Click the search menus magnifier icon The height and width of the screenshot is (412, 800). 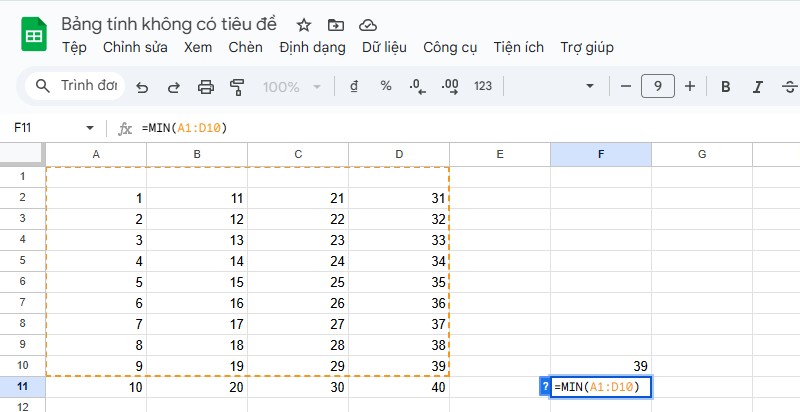click(43, 86)
